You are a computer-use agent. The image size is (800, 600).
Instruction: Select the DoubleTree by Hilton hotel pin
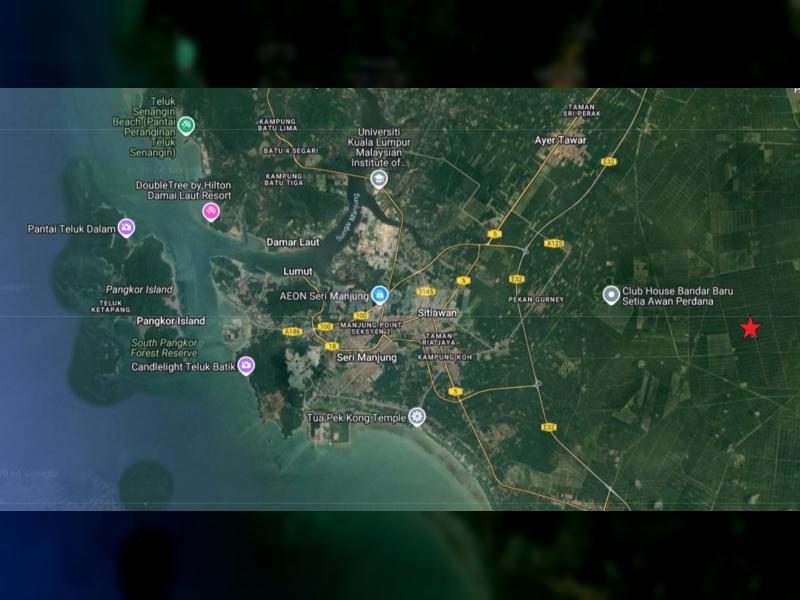click(211, 211)
